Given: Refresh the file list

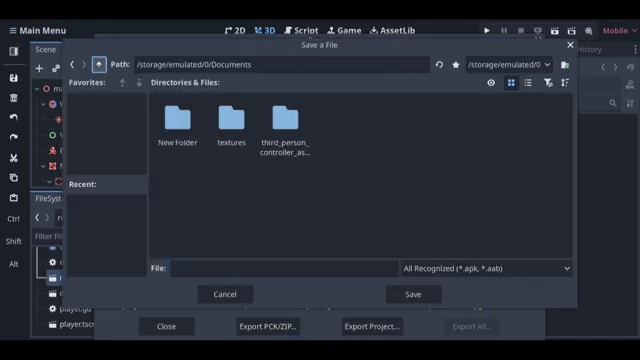Looking at the screenshot, I should click(439, 64).
